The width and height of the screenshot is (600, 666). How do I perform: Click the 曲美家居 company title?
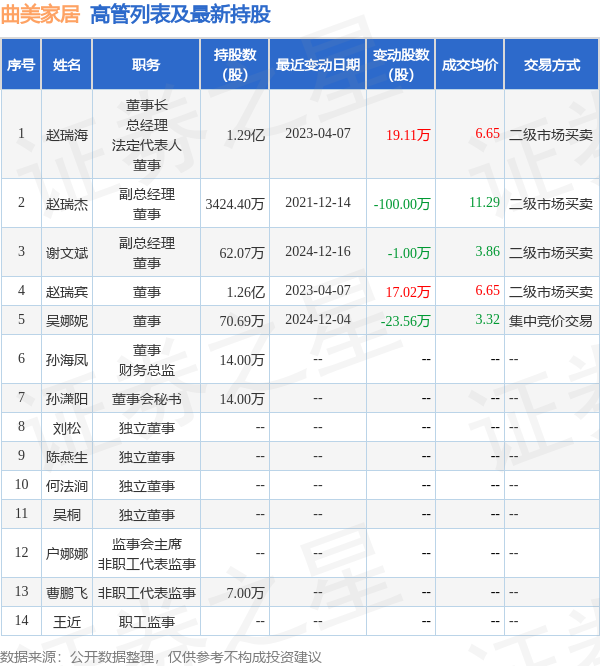[40, 14]
